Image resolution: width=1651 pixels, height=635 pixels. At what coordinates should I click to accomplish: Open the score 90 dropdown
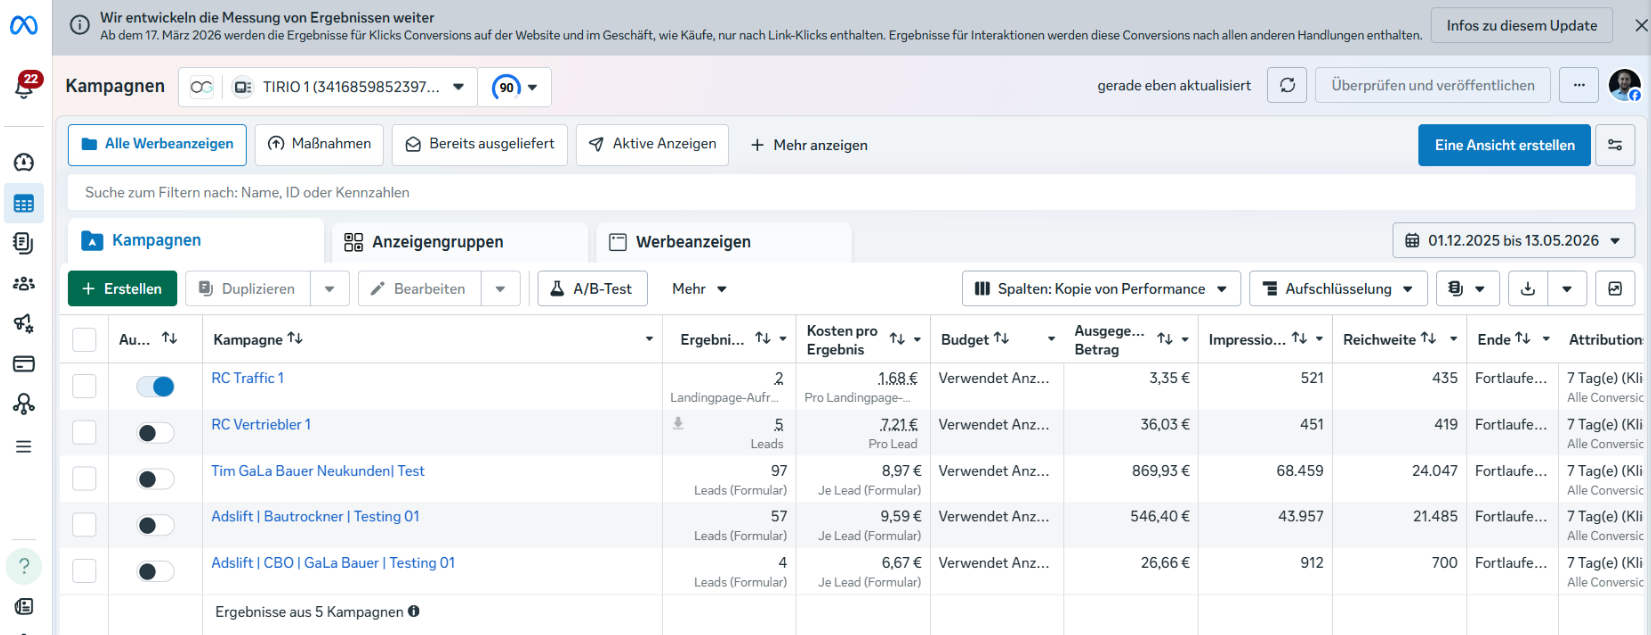pyautogui.click(x=515, y=87)
